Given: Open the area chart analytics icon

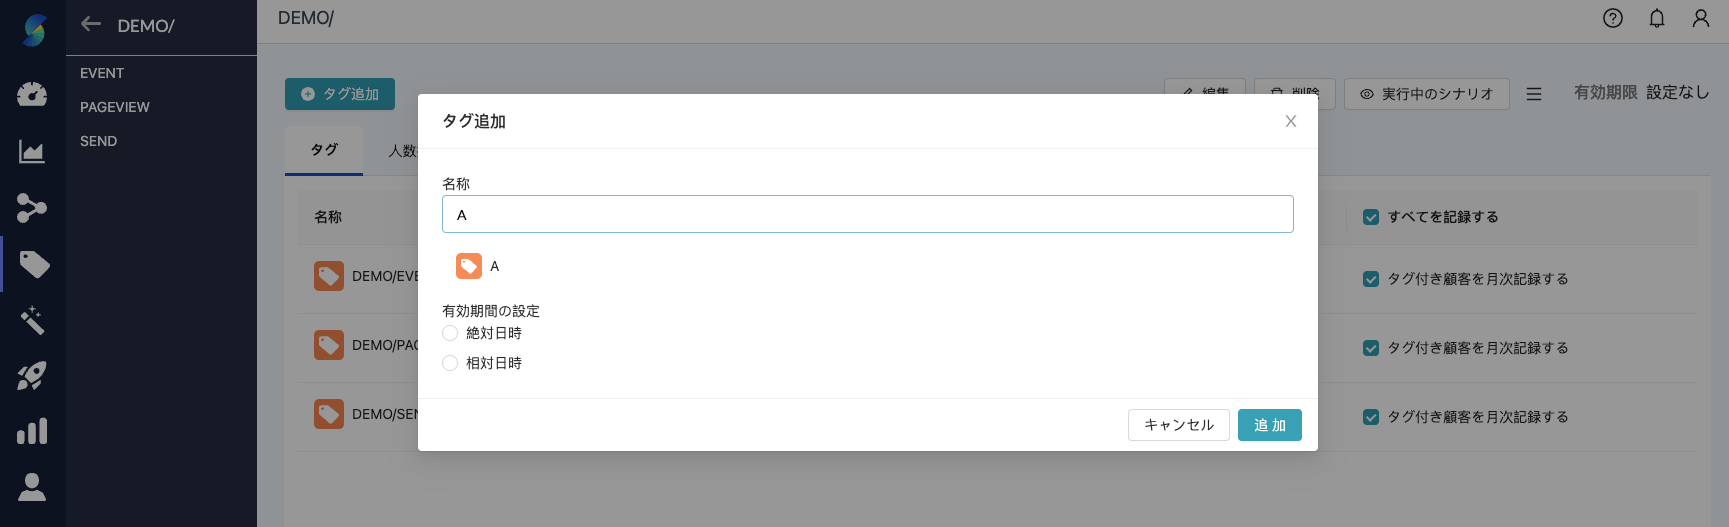Looking at the screenshot, I should point(32,152).
